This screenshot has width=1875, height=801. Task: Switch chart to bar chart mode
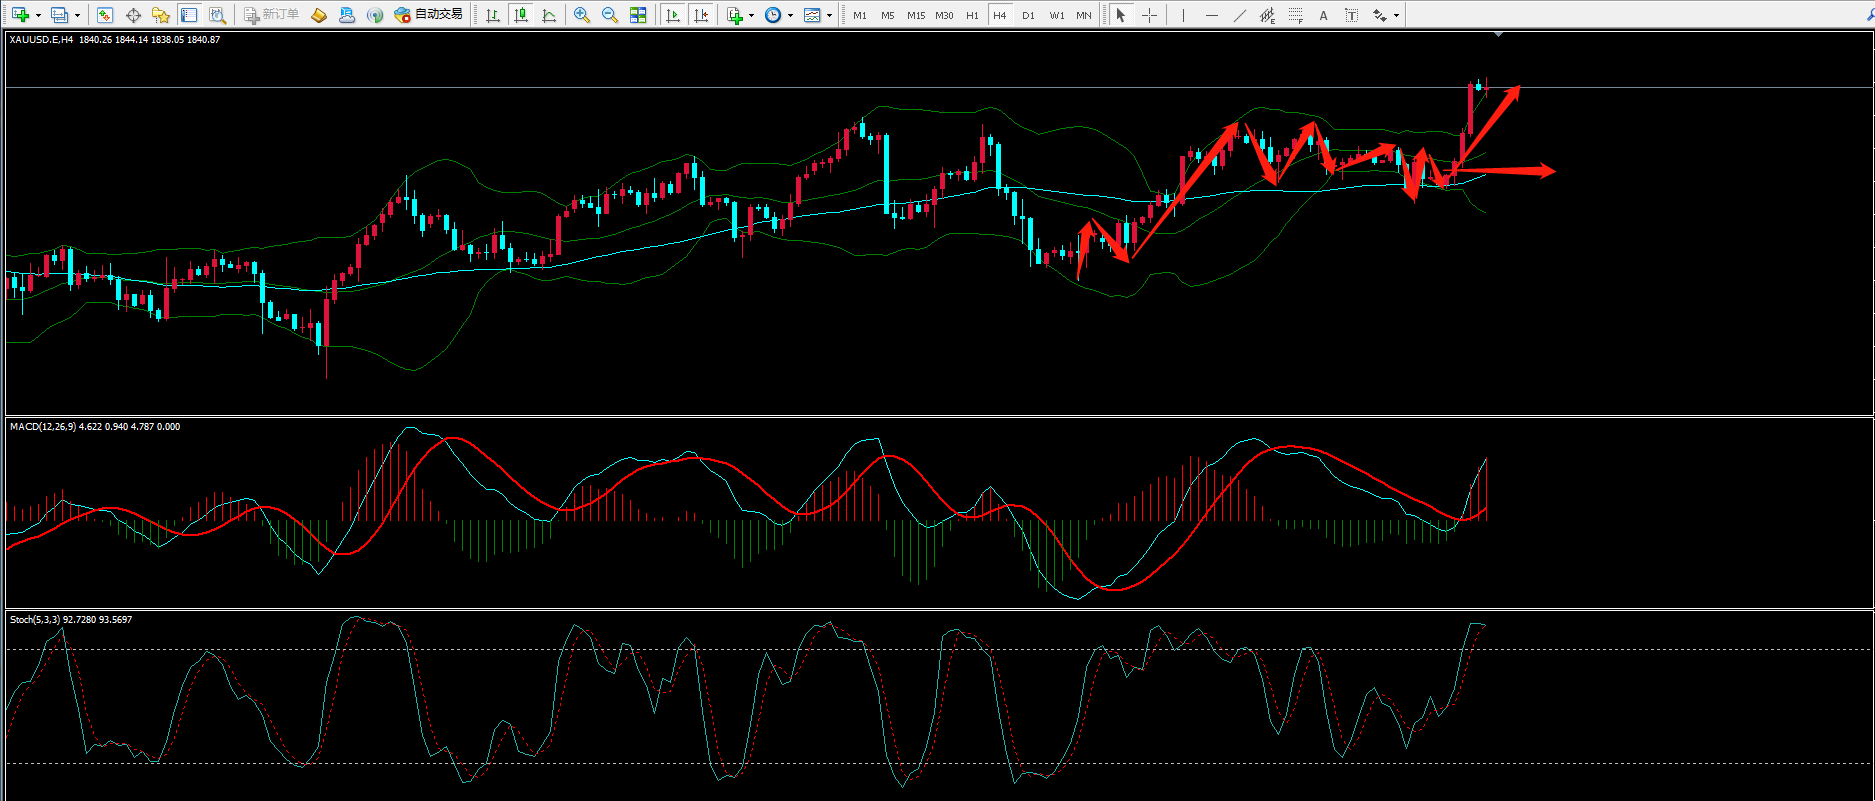pos(492,15)
